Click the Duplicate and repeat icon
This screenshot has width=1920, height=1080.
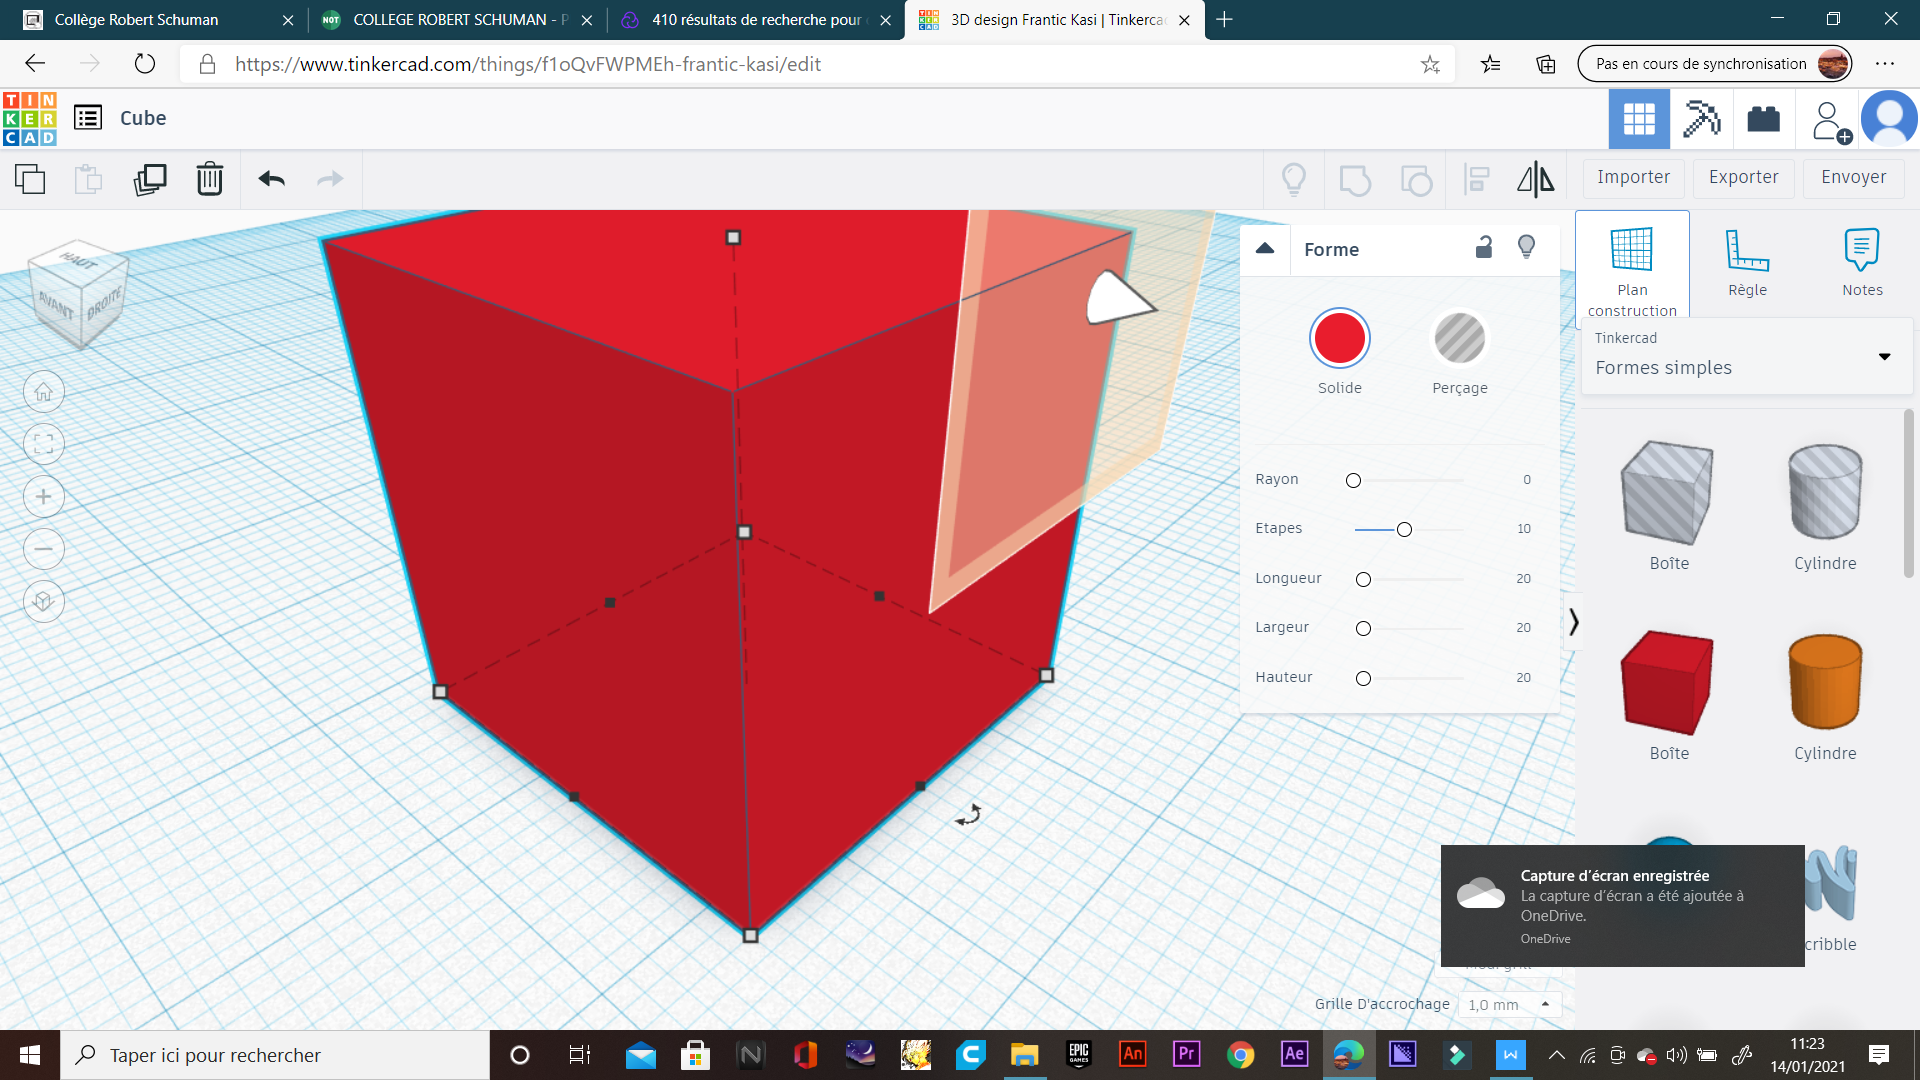tap(150, 179)
